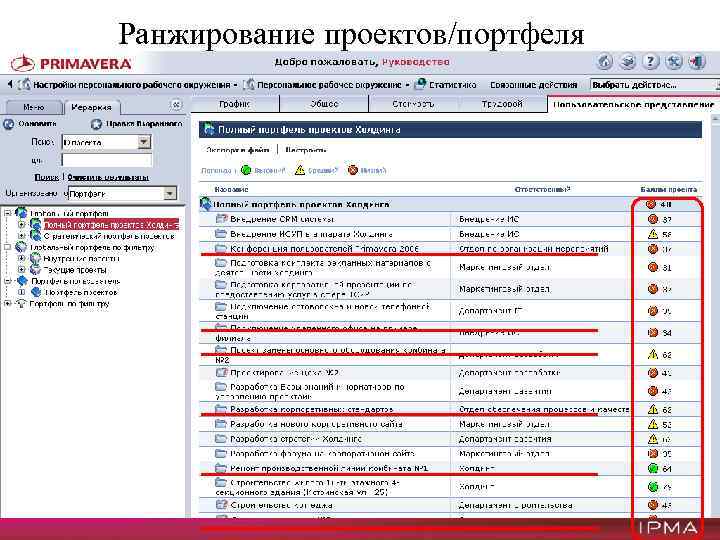Click the Ответственный column header
Screen dimensions: 720x540
click(542, 189)
